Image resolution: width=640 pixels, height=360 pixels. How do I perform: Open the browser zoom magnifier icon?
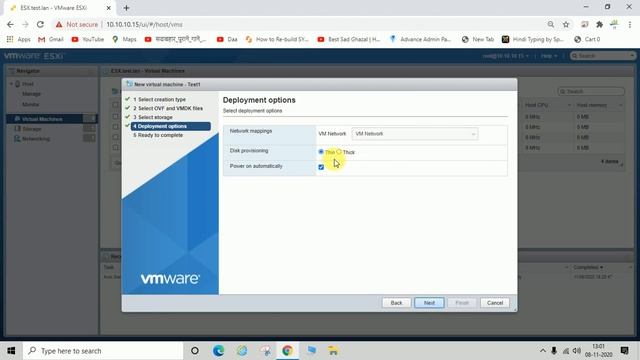(x=551, y=24)
